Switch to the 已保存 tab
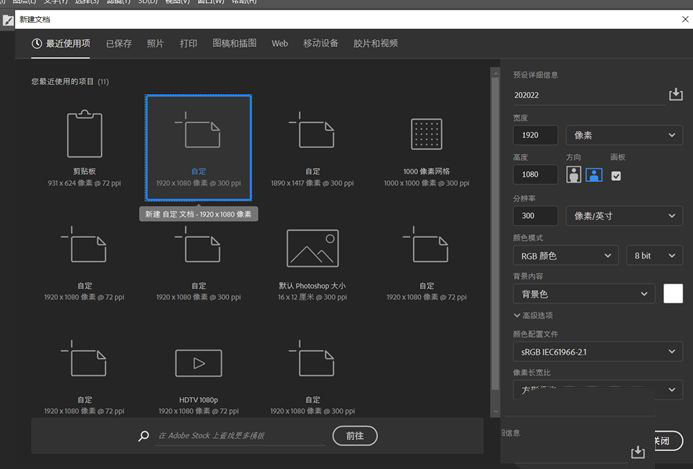The image size is (693, 469). 119,43
